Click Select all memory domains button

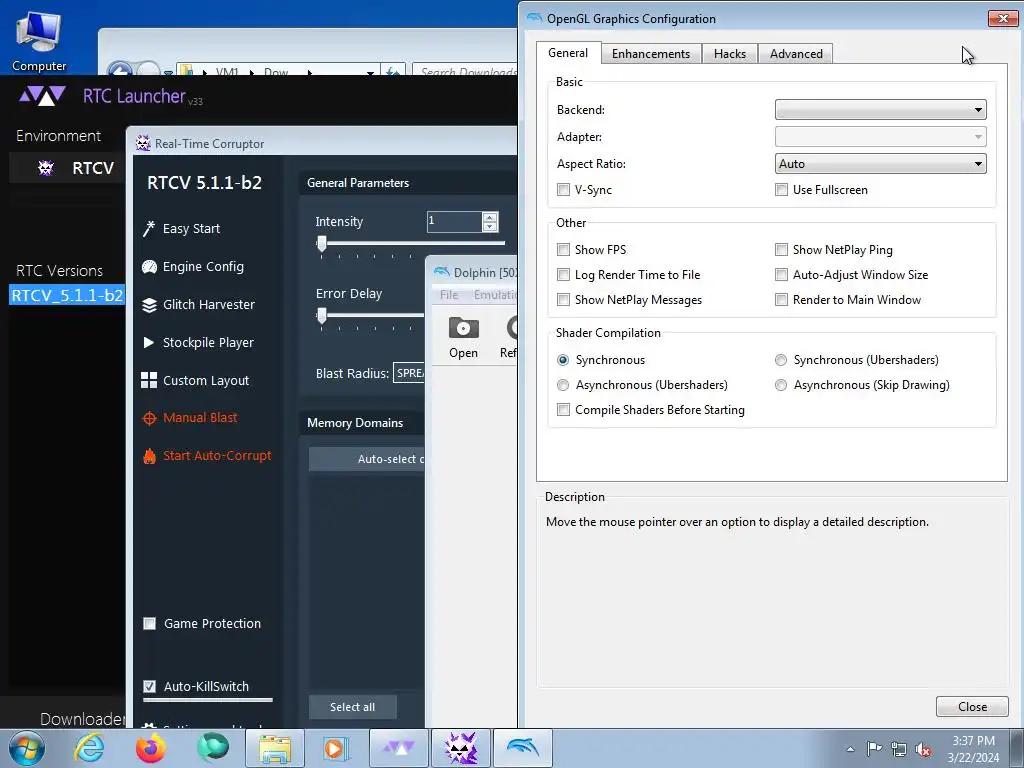[x=353, y=707]
